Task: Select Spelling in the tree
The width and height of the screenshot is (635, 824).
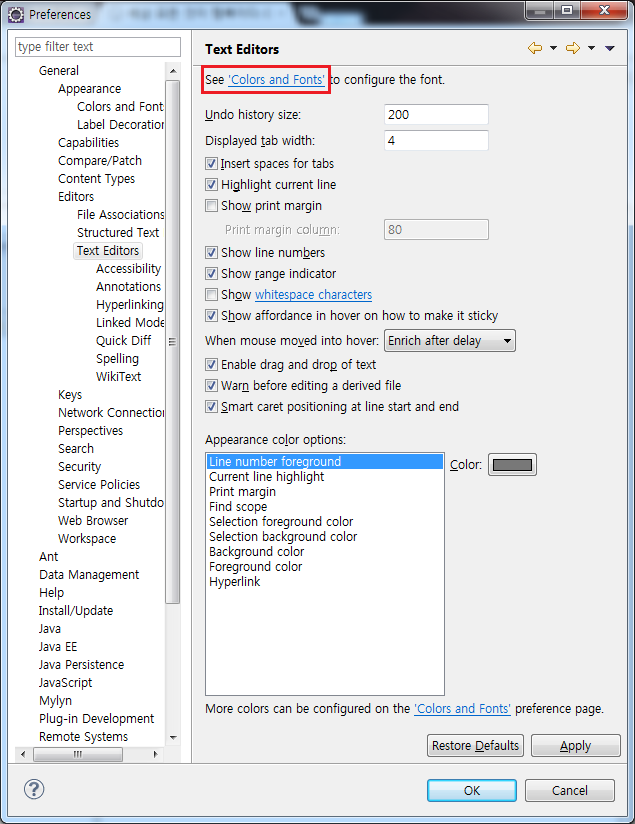Action: 117,358
